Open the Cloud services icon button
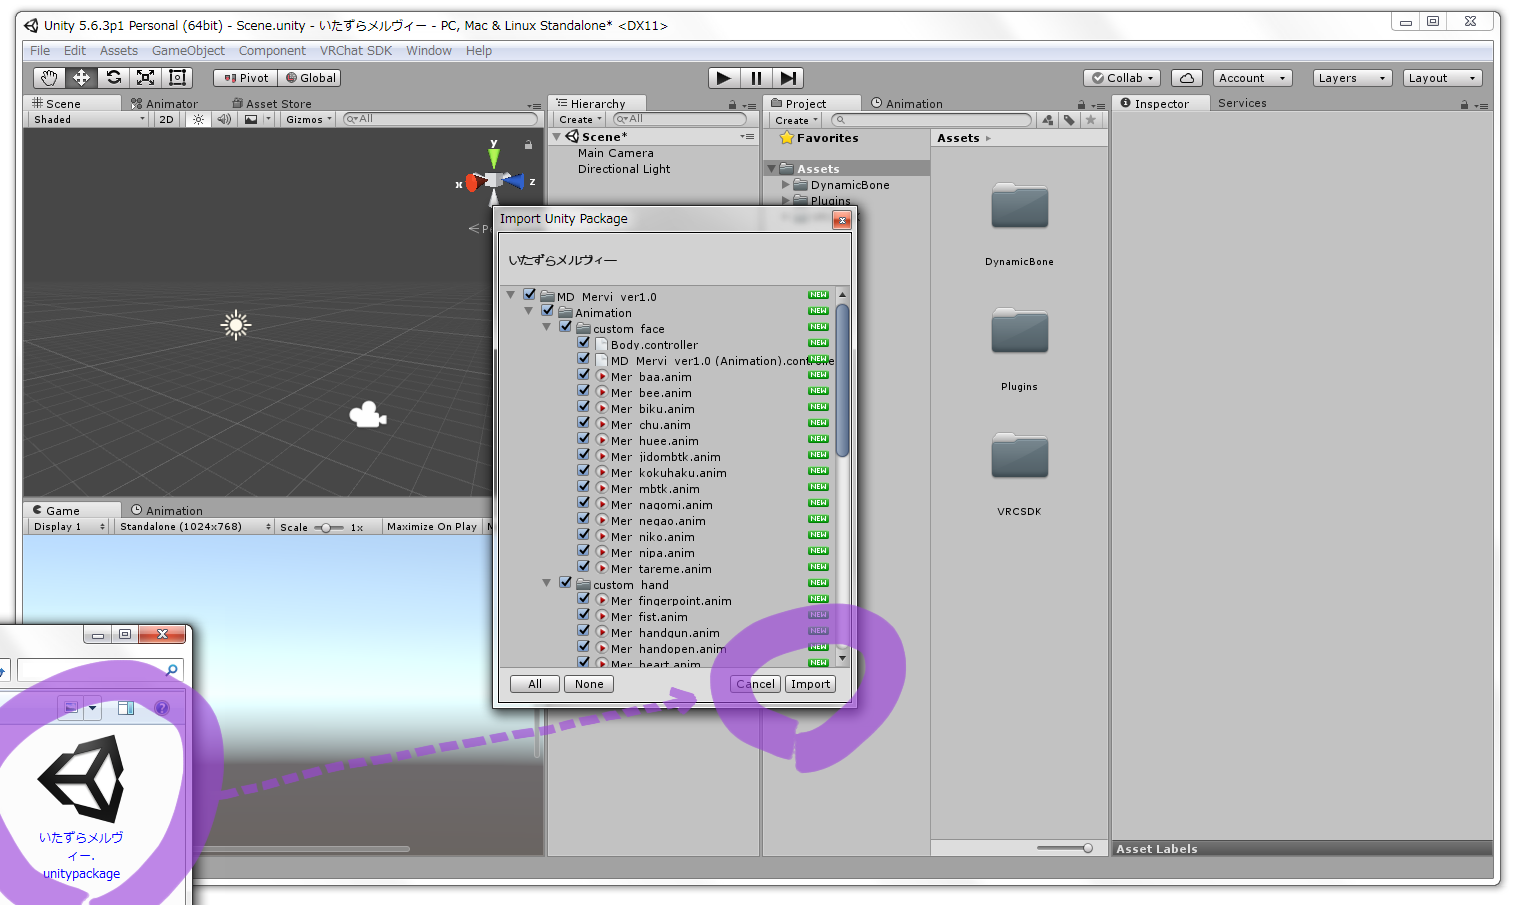The image size is (1516, 905). click(x=1186, y=78)
